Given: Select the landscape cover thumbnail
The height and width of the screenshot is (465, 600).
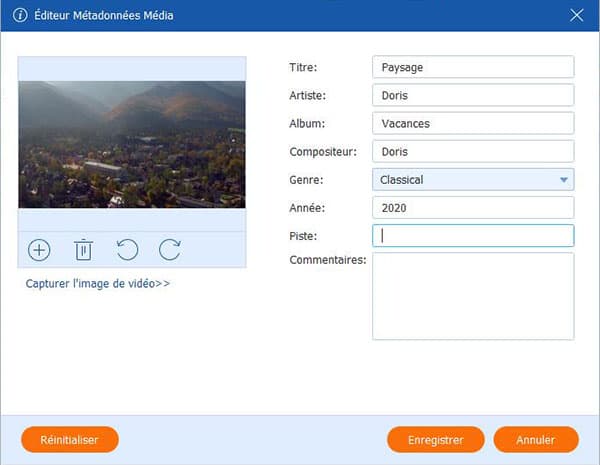Looking at the screenshot, I should coord(132,144).
